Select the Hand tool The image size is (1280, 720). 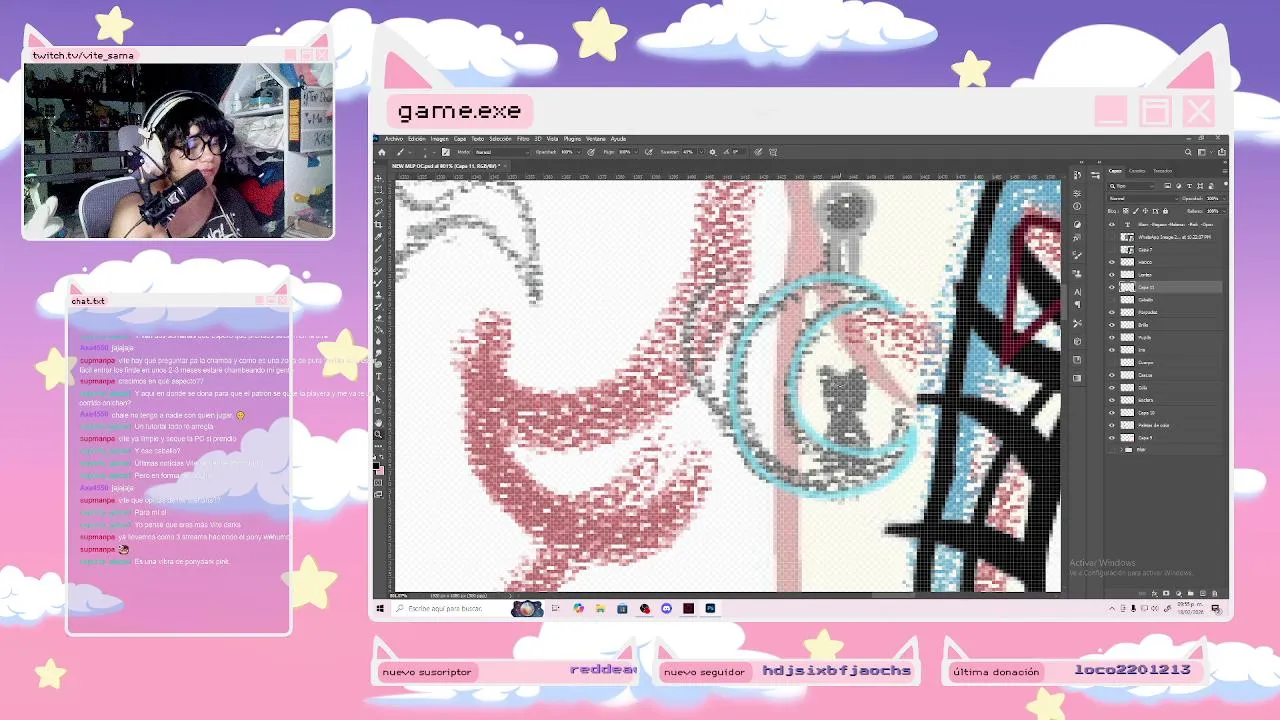click(378, 423)
